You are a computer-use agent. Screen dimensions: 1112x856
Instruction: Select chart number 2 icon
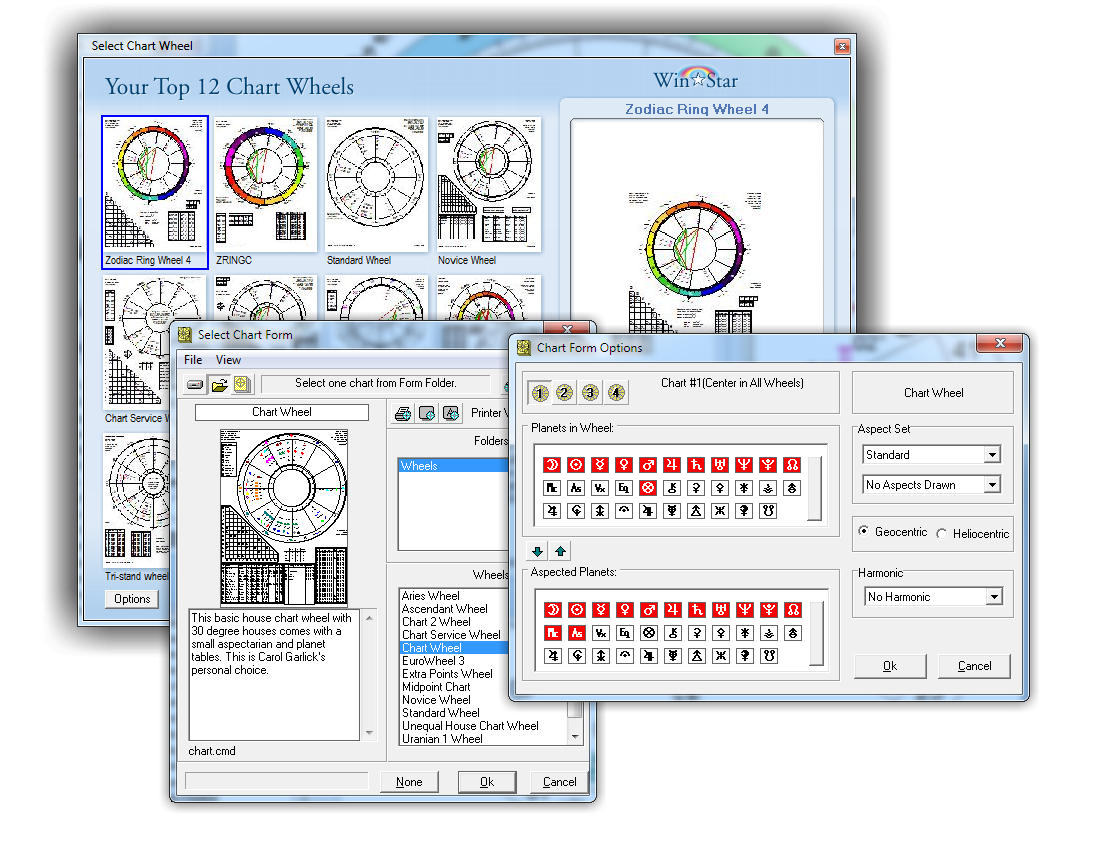pos(565,393)
